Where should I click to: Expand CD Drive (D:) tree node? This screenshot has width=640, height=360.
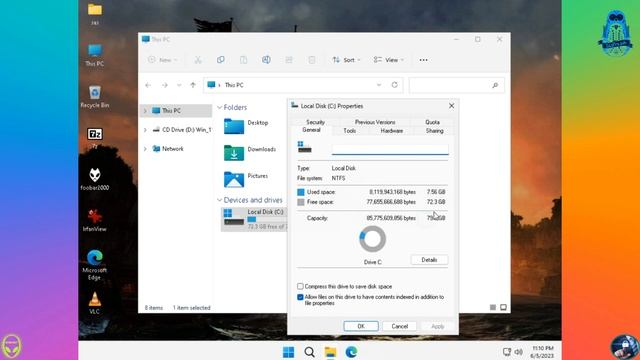click(145, 130)
